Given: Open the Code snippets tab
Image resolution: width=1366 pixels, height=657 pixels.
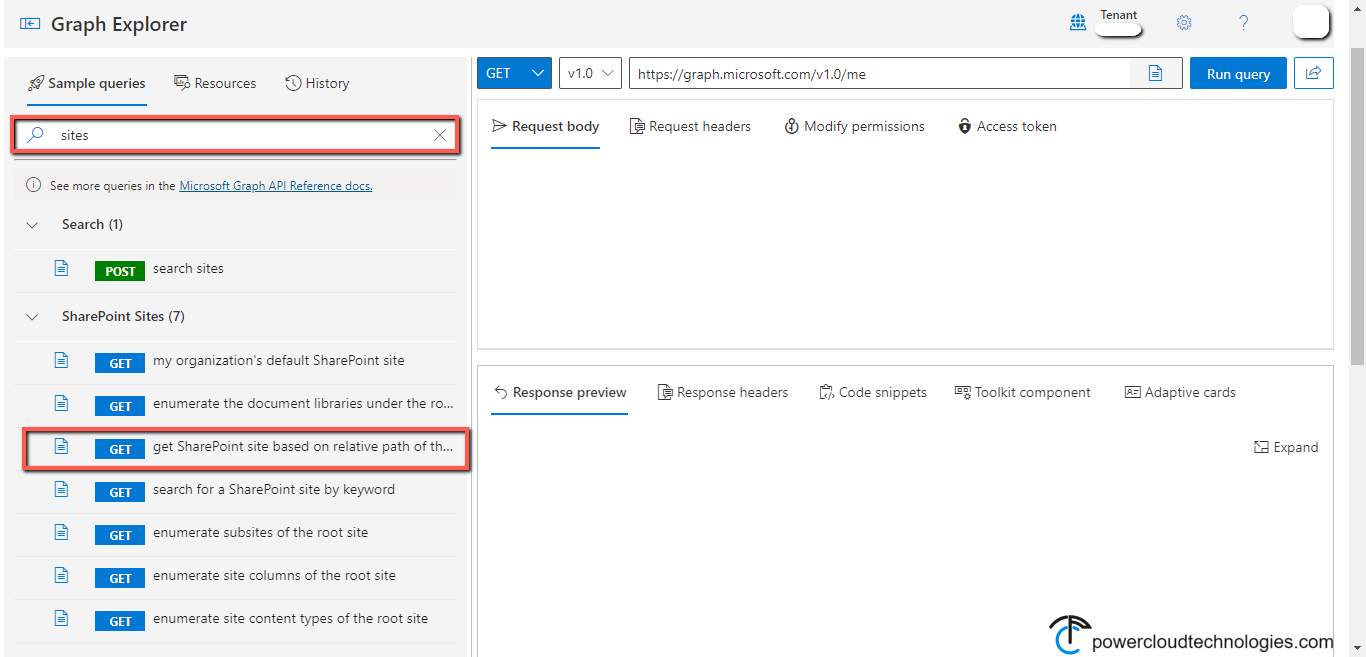Looking at the screenshot, I should pyautogui.click(x=872, y=392).
